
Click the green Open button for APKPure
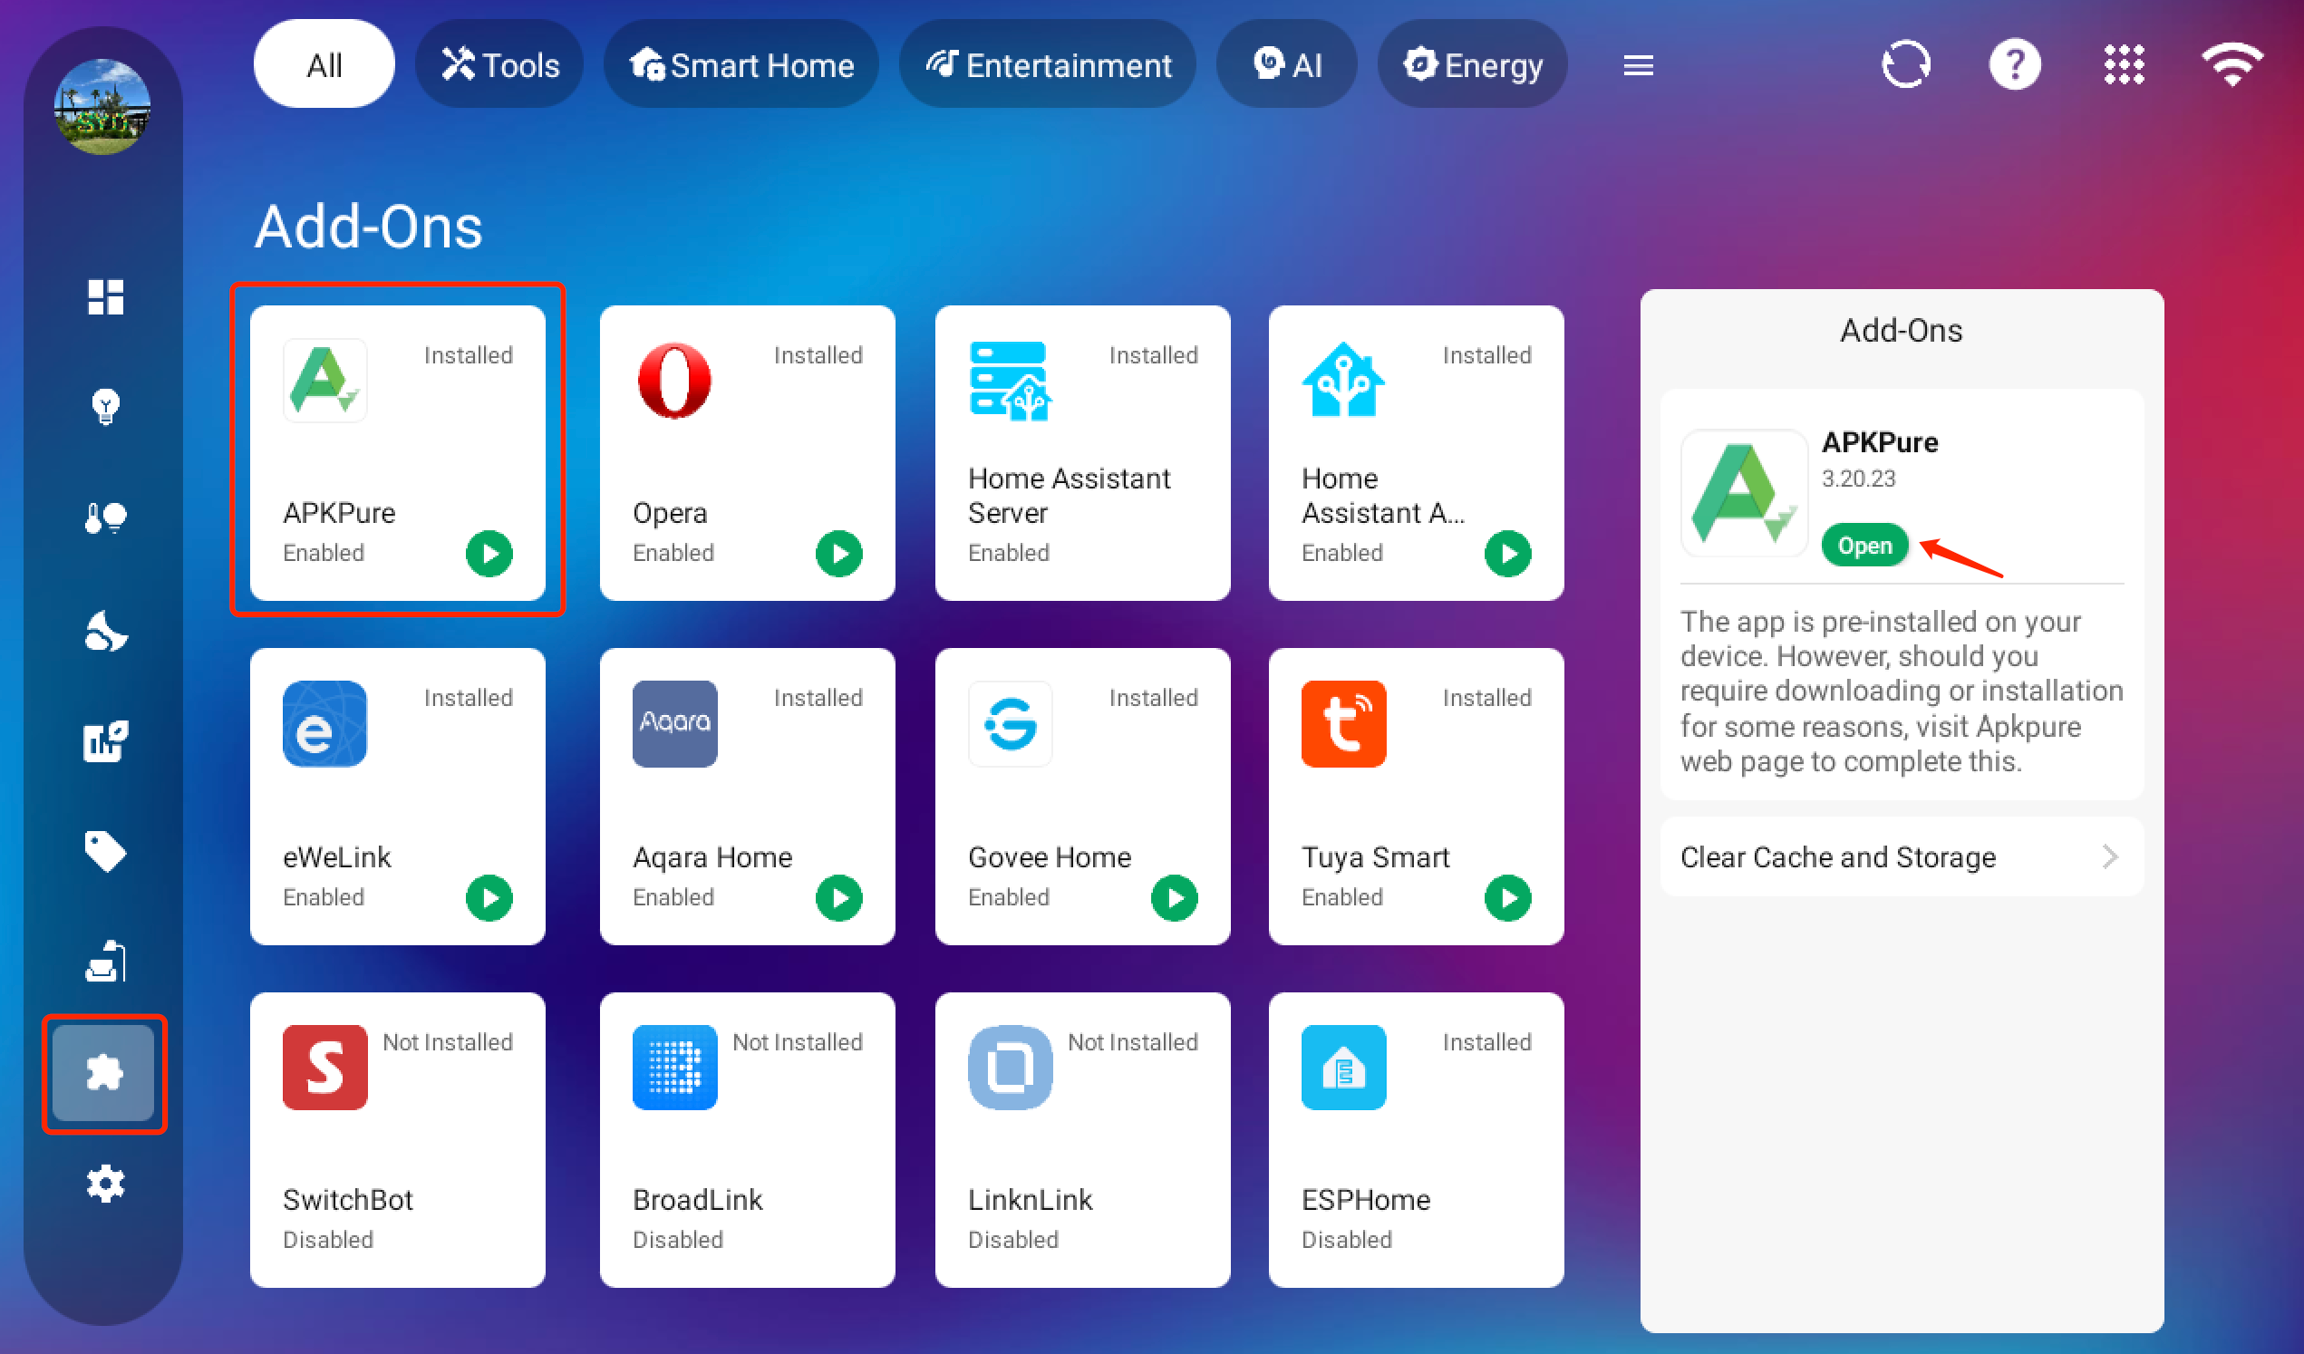point(1864,546)
